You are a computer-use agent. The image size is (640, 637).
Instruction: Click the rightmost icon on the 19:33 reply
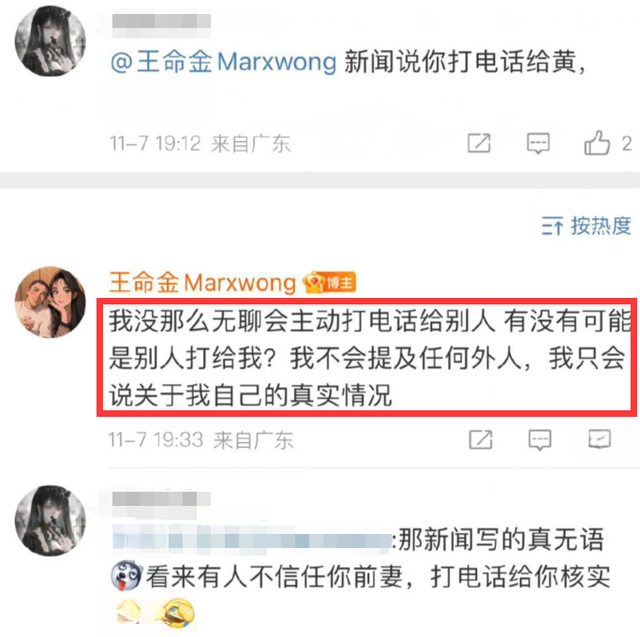click(x=599, y=439)
